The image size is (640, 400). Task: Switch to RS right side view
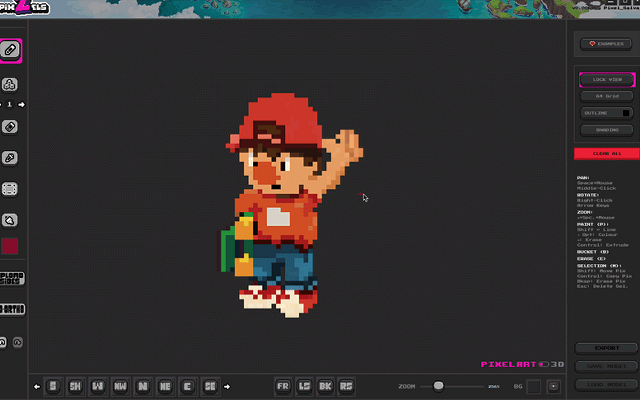[x=346, y=386]
